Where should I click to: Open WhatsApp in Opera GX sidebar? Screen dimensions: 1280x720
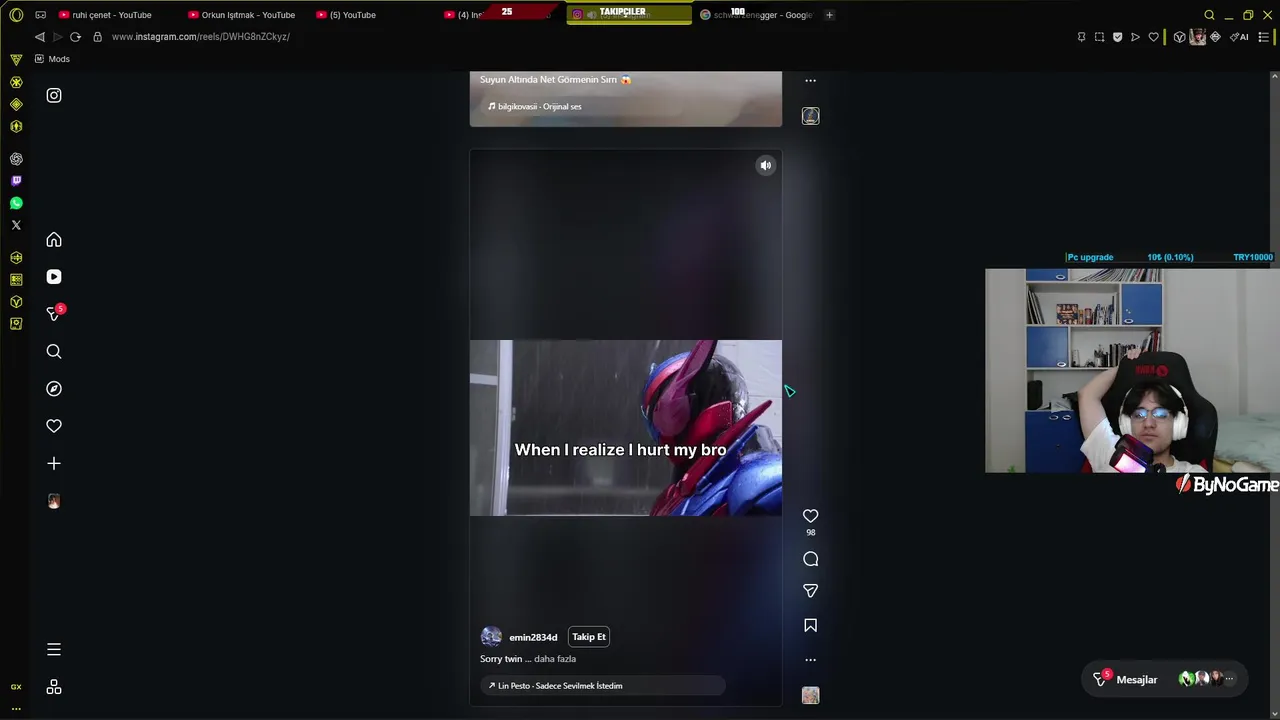[16, 203]
